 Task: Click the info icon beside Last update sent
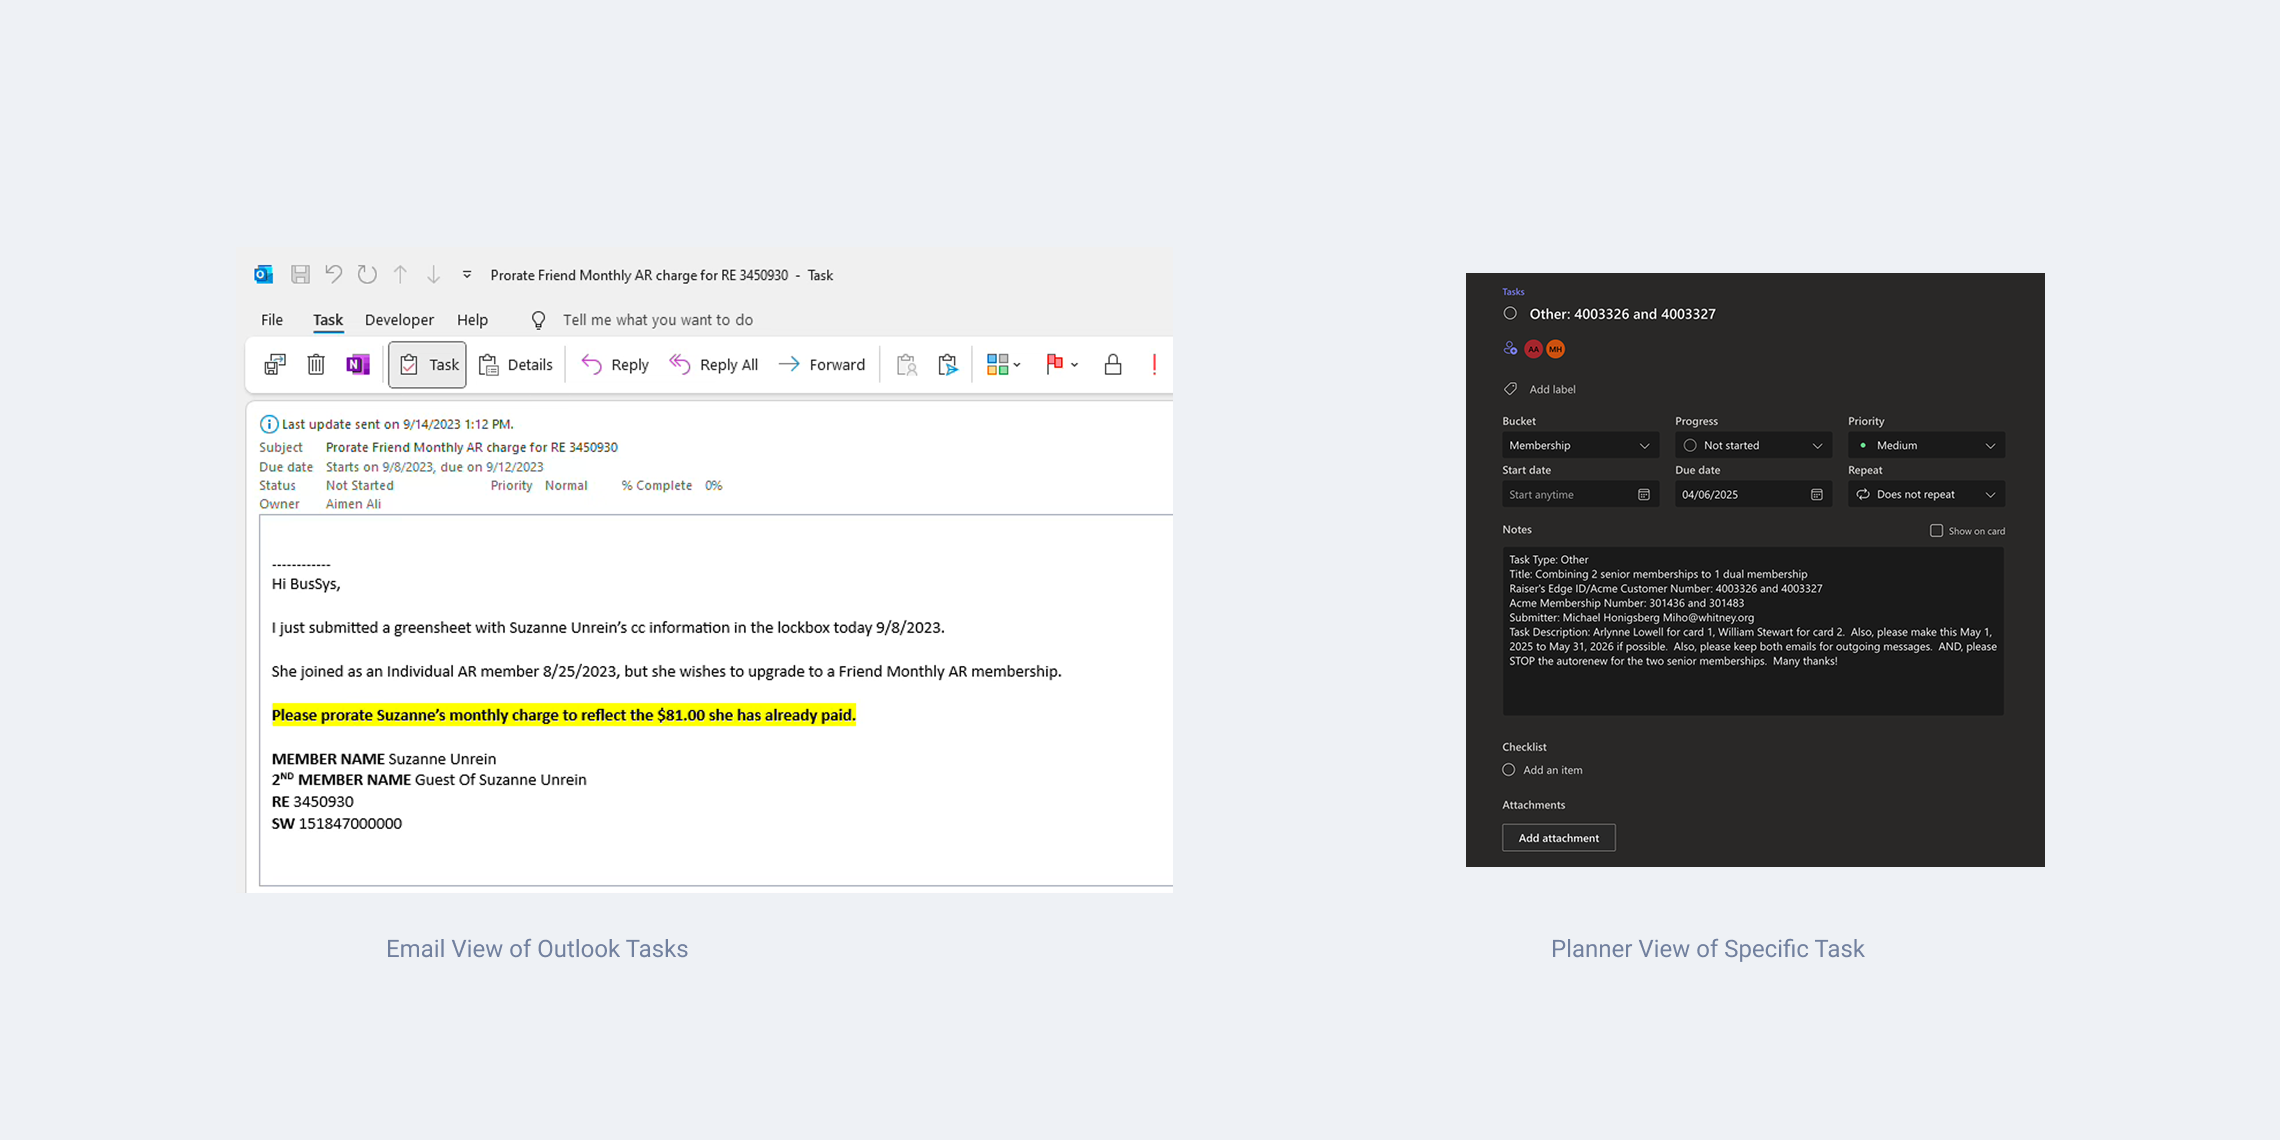(x=268, y=424)
